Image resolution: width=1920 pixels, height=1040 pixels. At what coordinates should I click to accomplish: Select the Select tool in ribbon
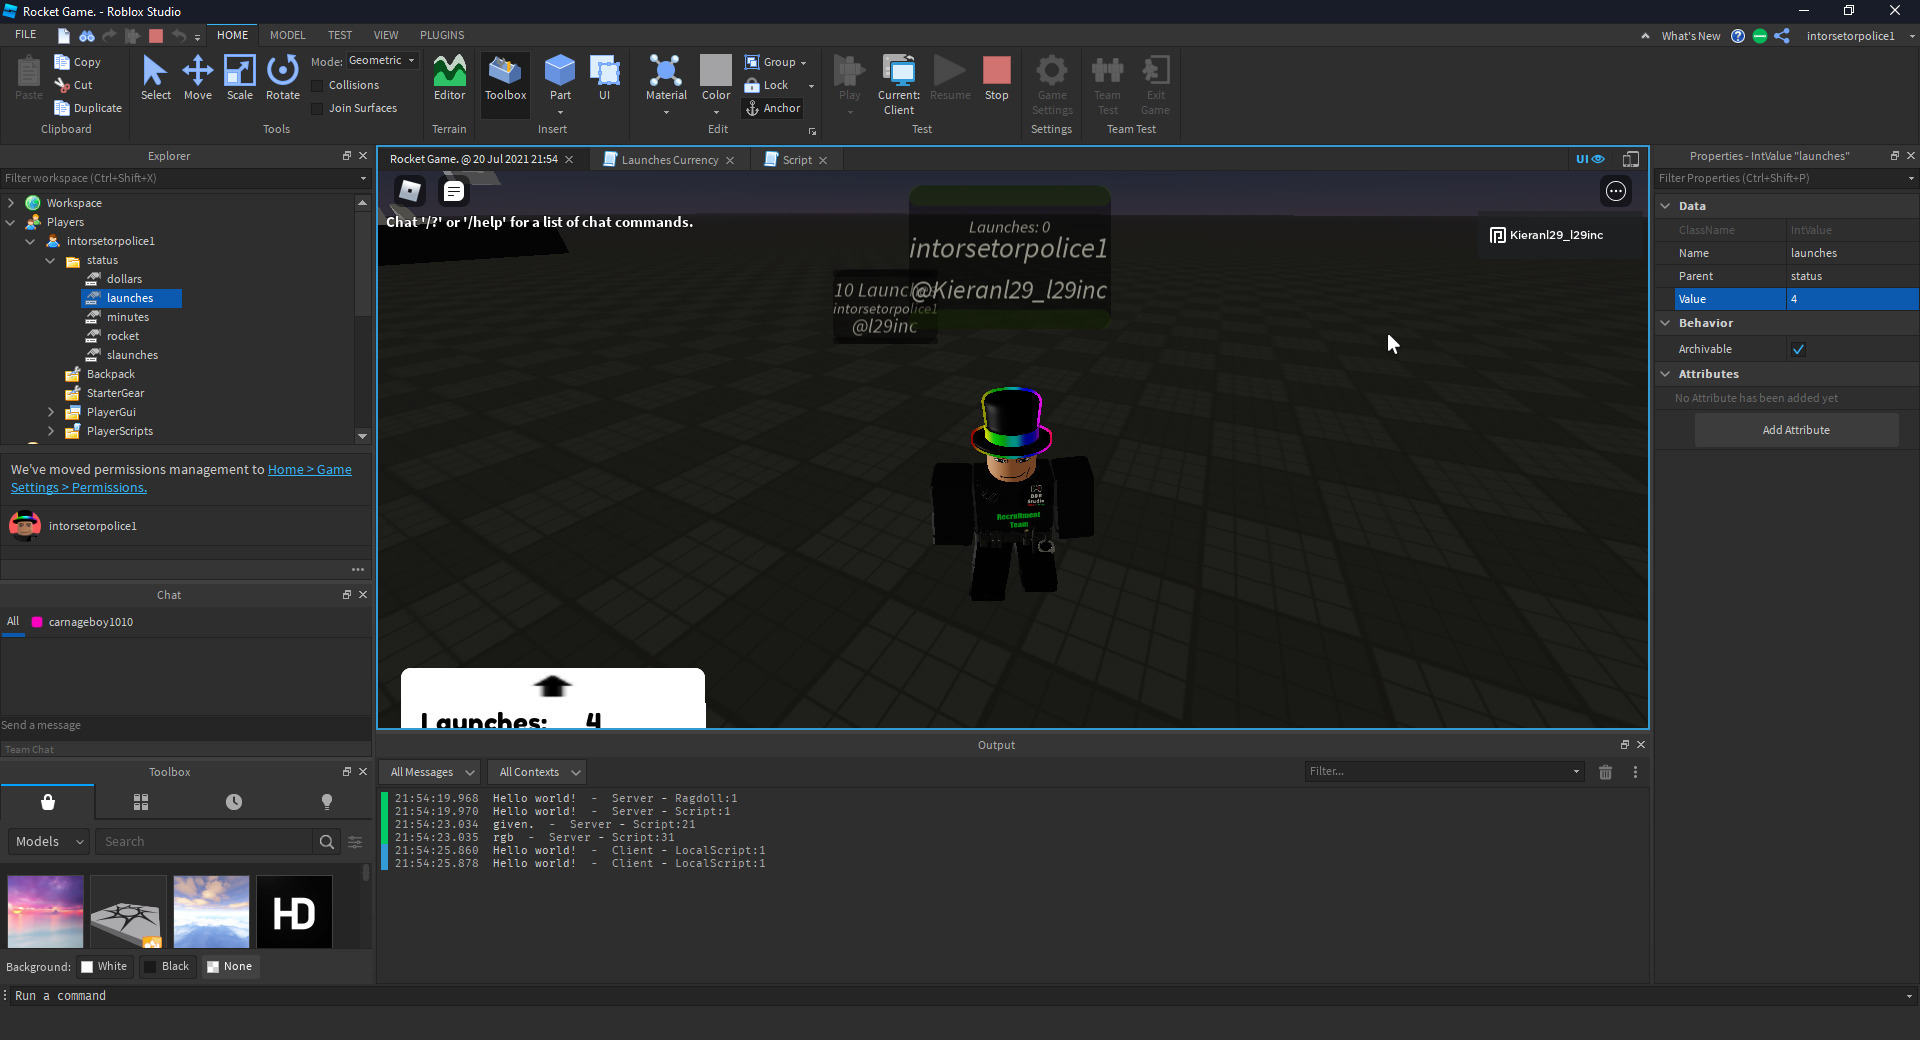(x=155, y=78)
